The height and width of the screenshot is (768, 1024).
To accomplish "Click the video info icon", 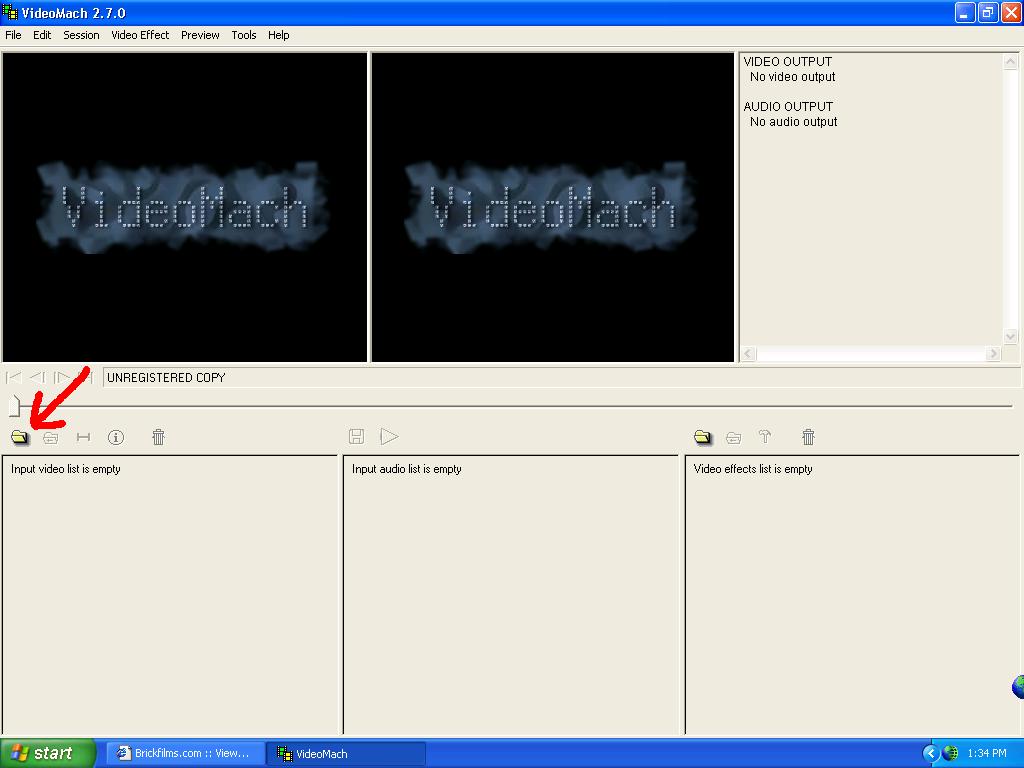I will (x=116, y=437).
